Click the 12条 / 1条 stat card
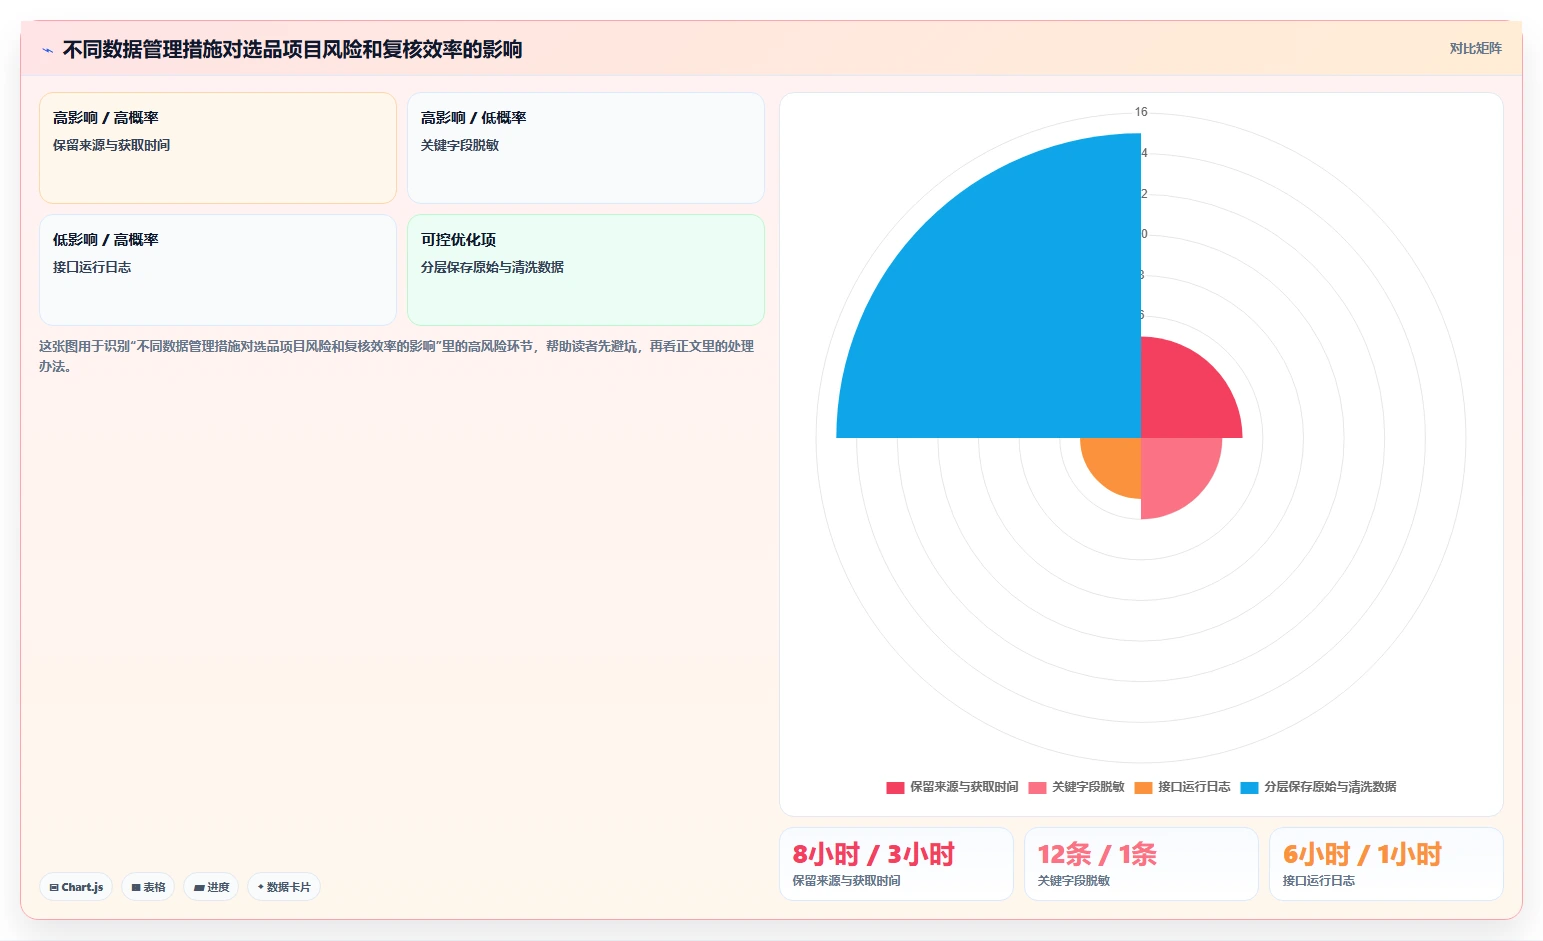1543x941 pixels. click(x=1141, y=864)
